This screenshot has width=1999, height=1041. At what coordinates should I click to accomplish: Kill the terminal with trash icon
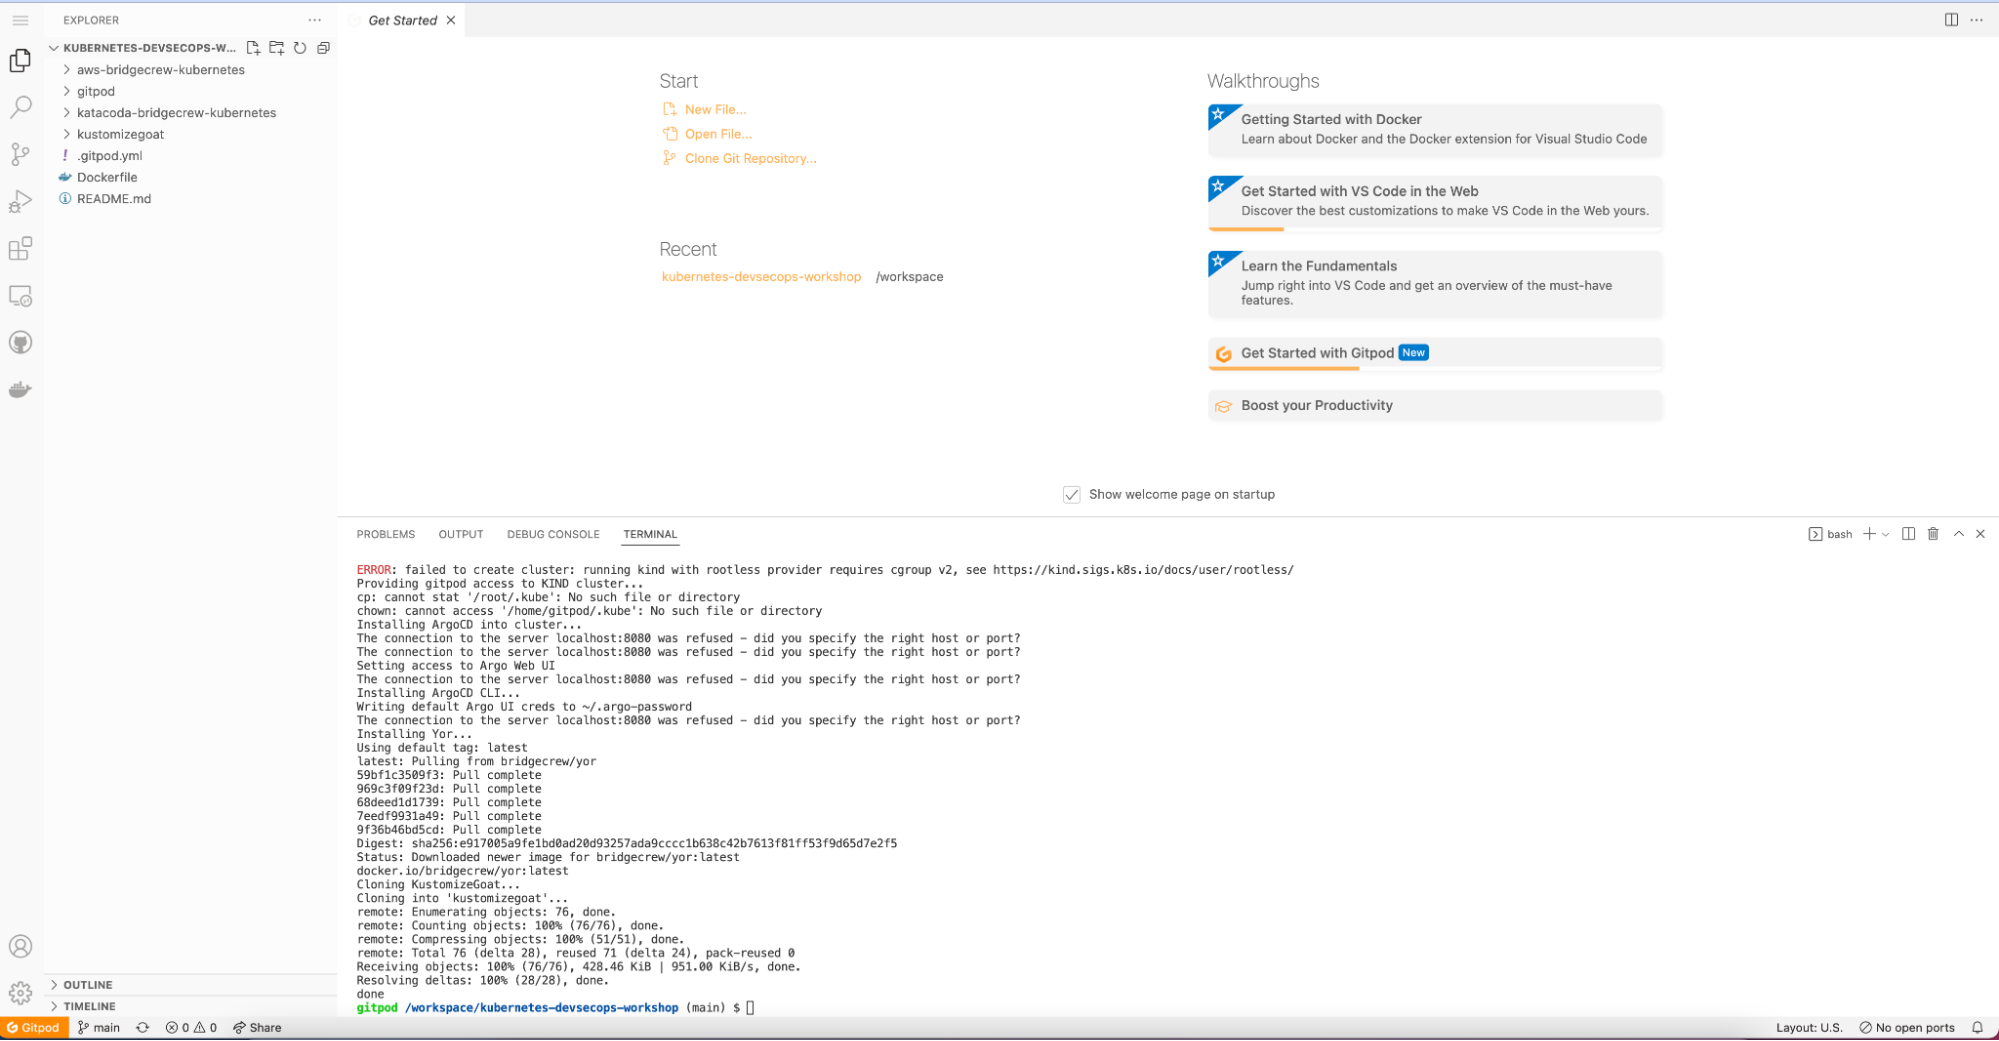(x=1933, y=534)
